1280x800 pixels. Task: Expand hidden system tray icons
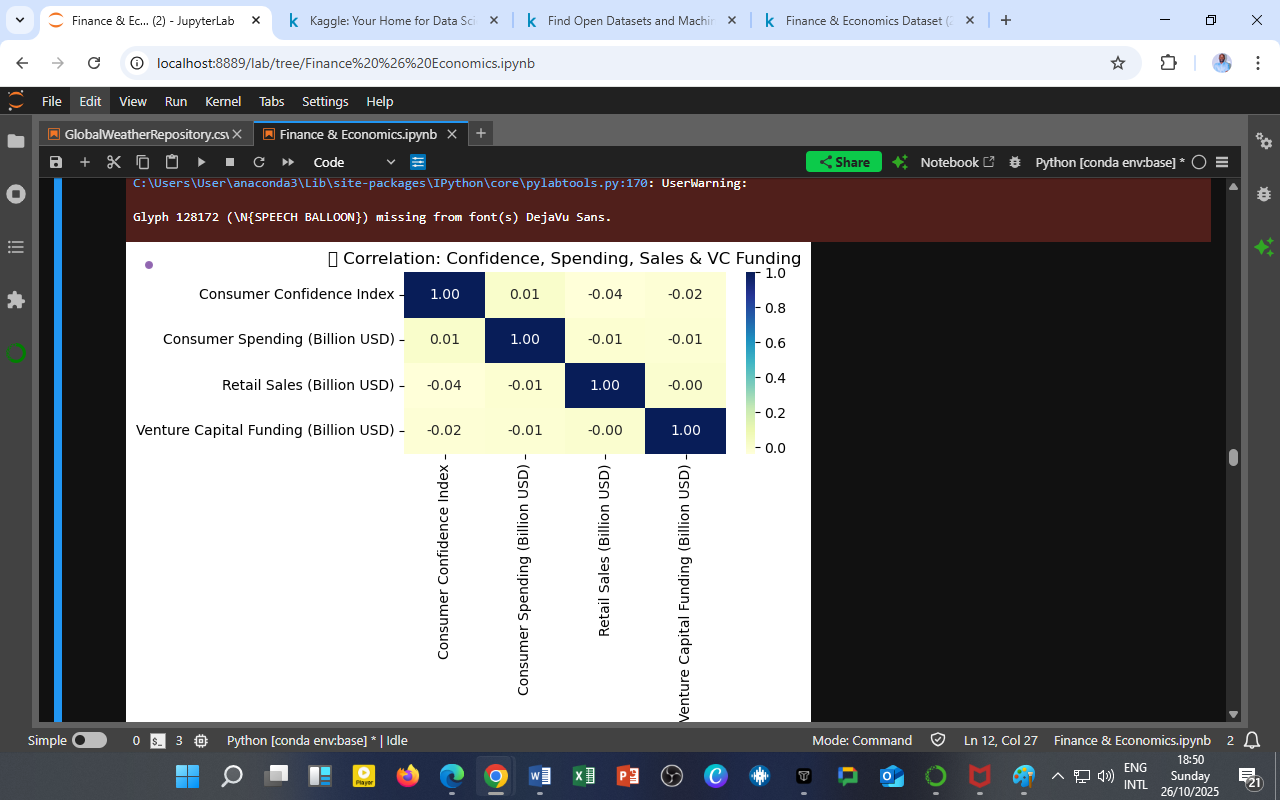(1057, 775)
